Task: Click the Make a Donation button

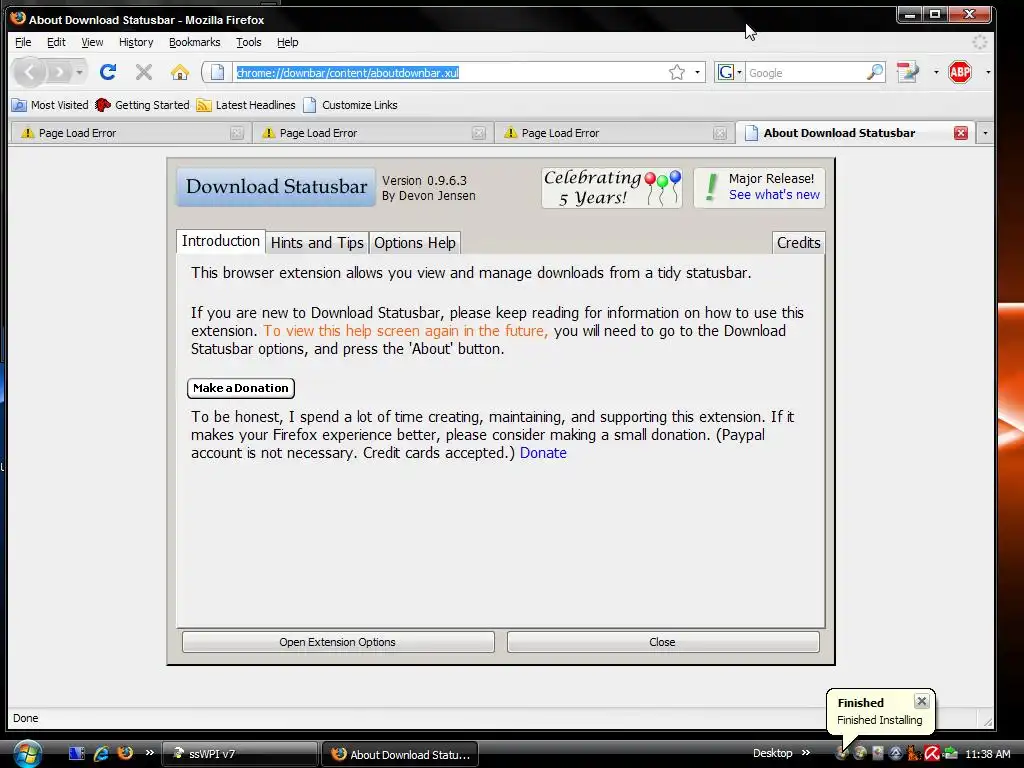Action: tap(241, 388)
